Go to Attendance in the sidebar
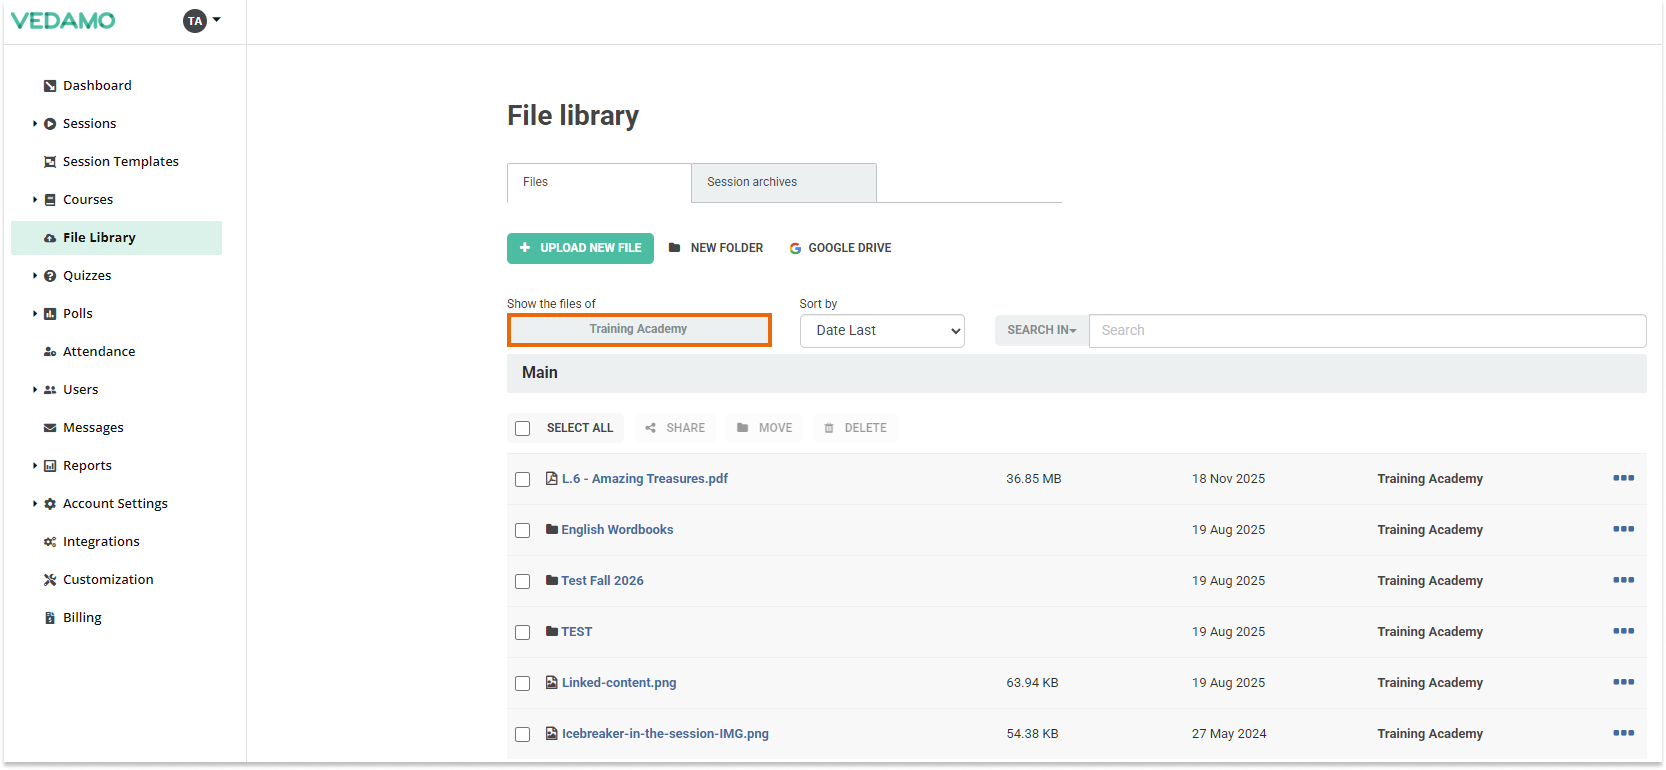Screen dimensions: 1666x770 coord(99,352)
